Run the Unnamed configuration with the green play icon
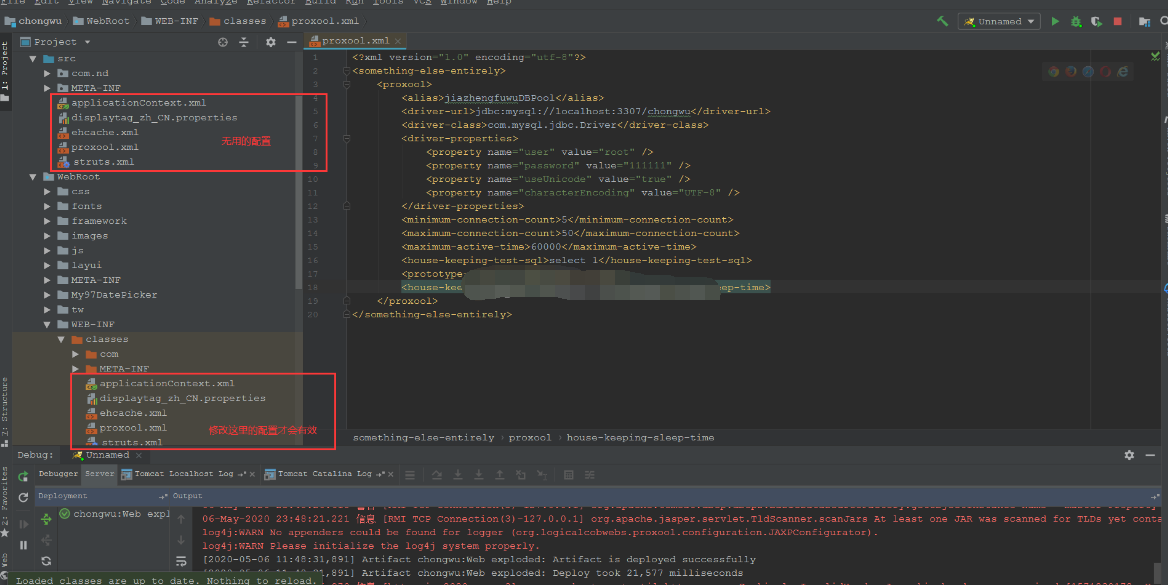Screen dimensions: 1168x585 pyautogui.click(x=1055, y=22)
